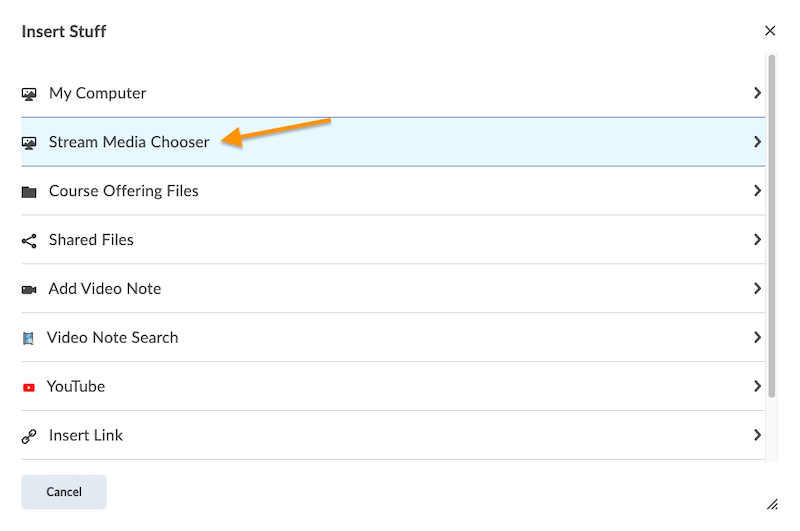Image resolution: width=800 pixels, height=531 pixels.
Task: Click the Insert Link chain icon
Action: (29, 436)
